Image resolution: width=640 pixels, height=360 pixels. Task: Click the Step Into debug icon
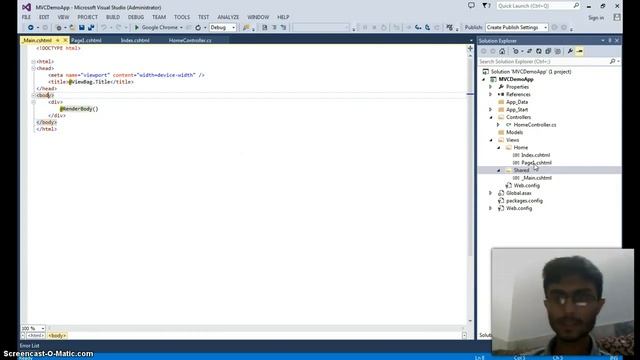(x=418, y=27)
